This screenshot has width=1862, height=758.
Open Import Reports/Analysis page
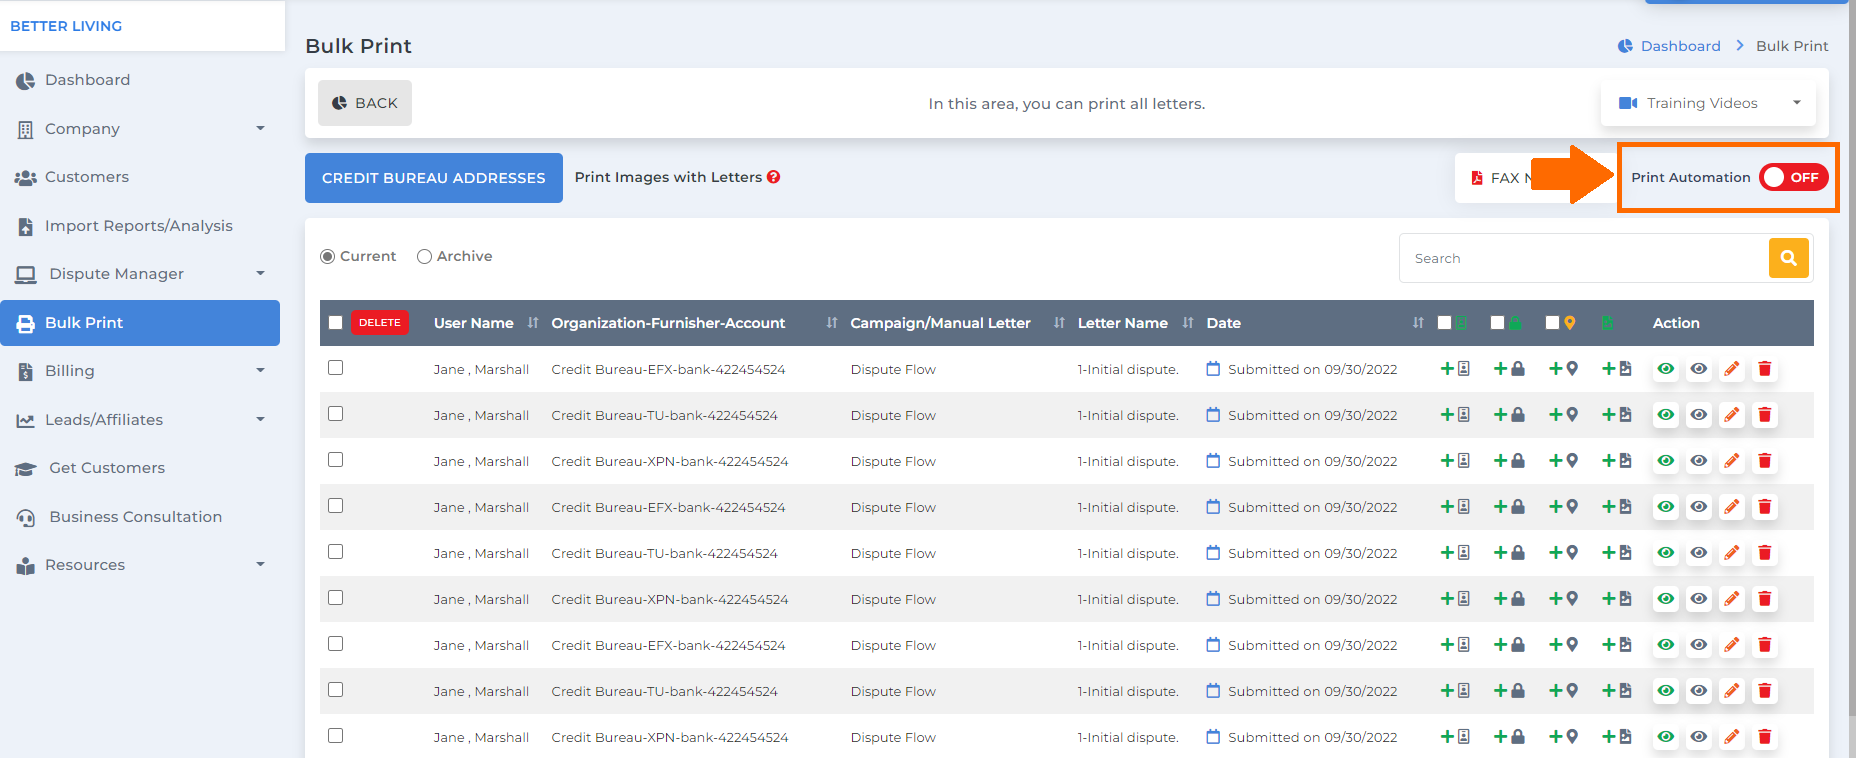pos(140,226)
